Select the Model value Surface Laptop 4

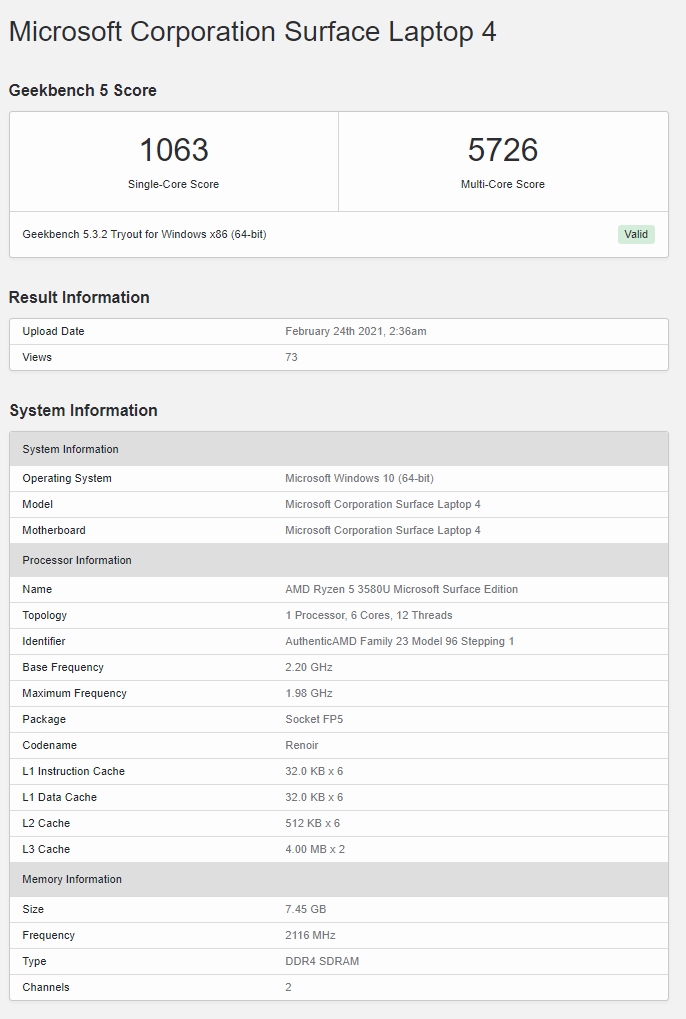(x=383, y=504)
